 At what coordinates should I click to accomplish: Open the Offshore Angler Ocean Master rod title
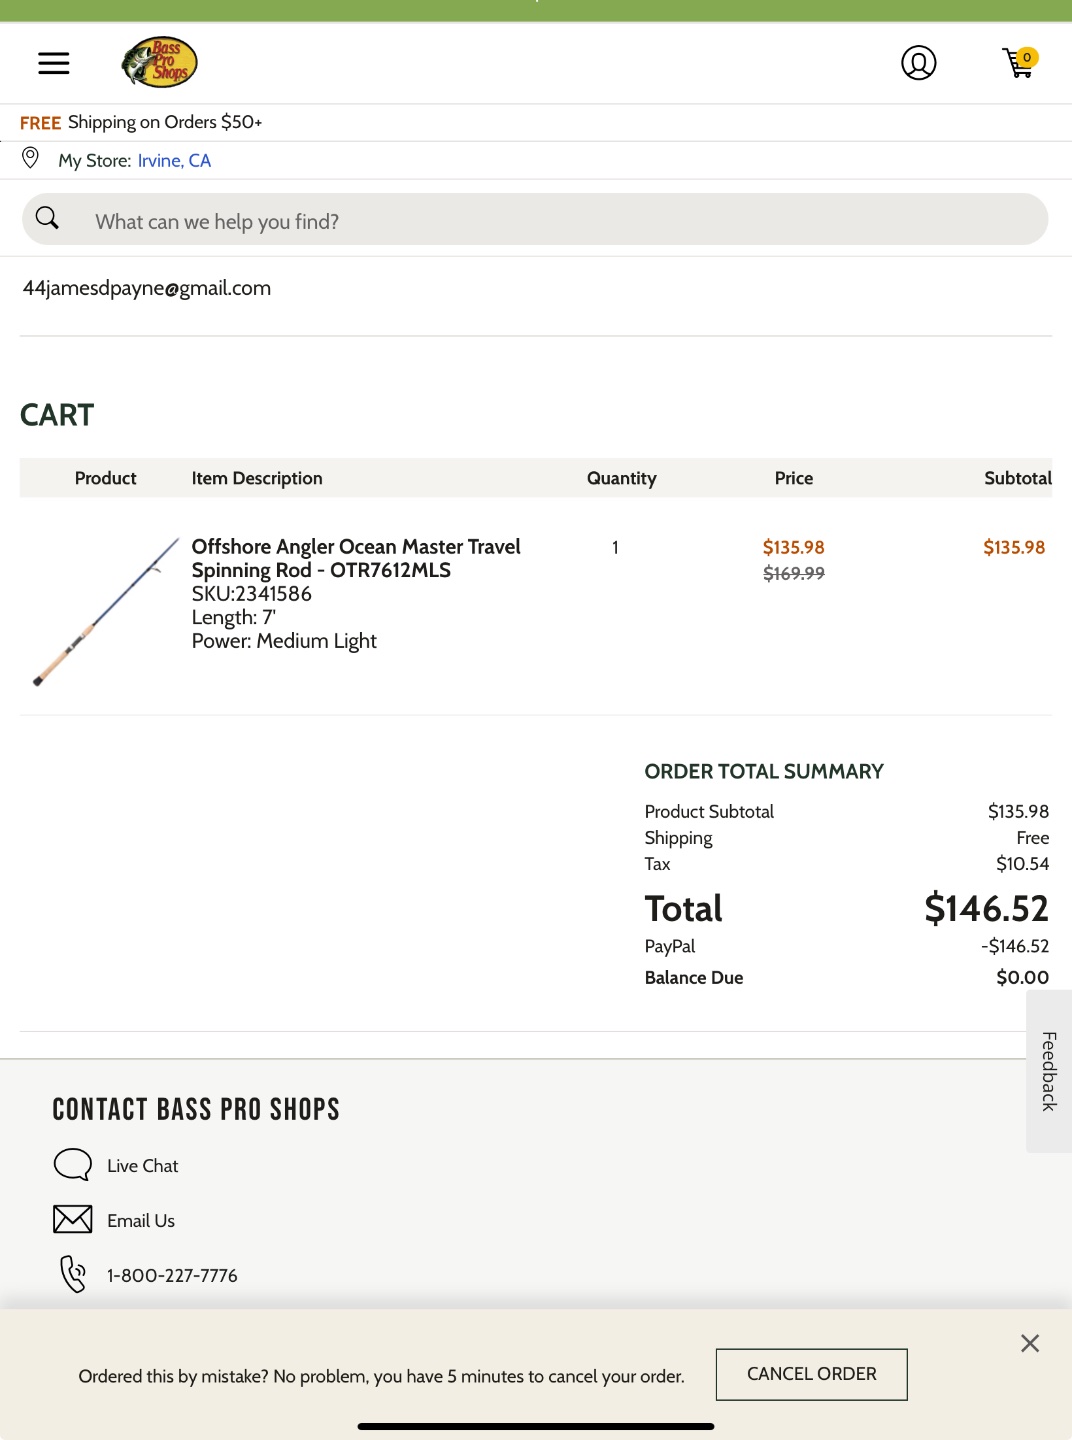tap(356, 558)
